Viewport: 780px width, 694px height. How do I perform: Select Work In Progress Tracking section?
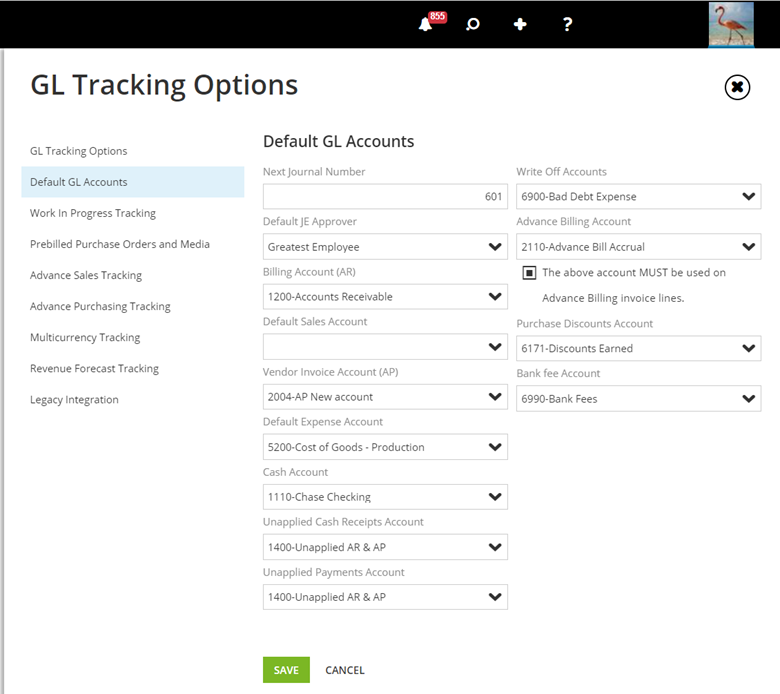93,213
